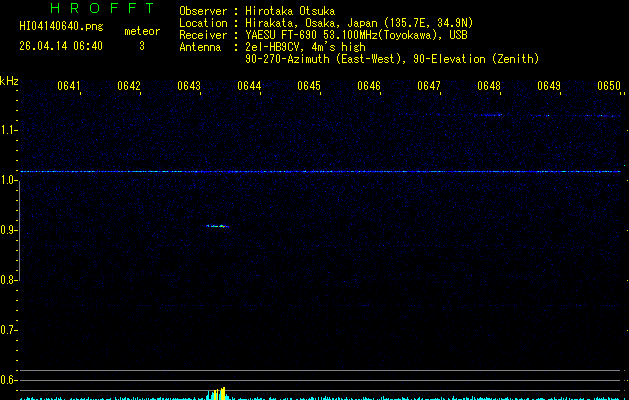Click the kHz axis unit label
Image resolution: width=629 pixels, height=400 pixels.
pos(9,81)
